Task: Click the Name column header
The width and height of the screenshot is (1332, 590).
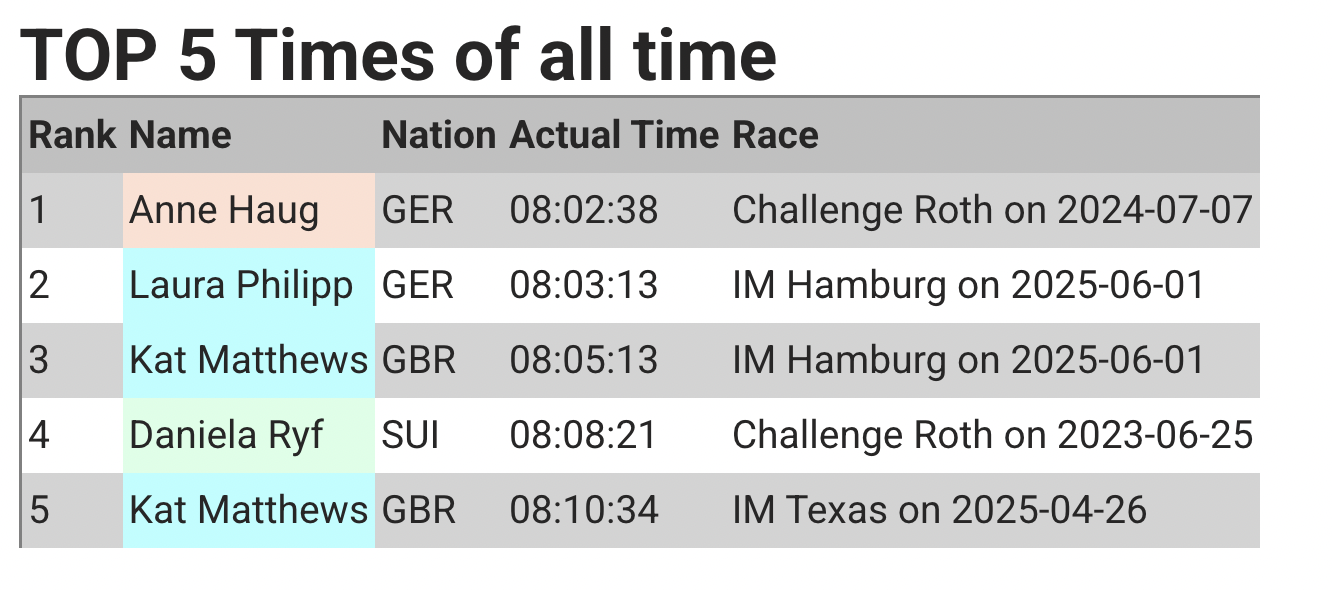Action: [x=181, y=135]
